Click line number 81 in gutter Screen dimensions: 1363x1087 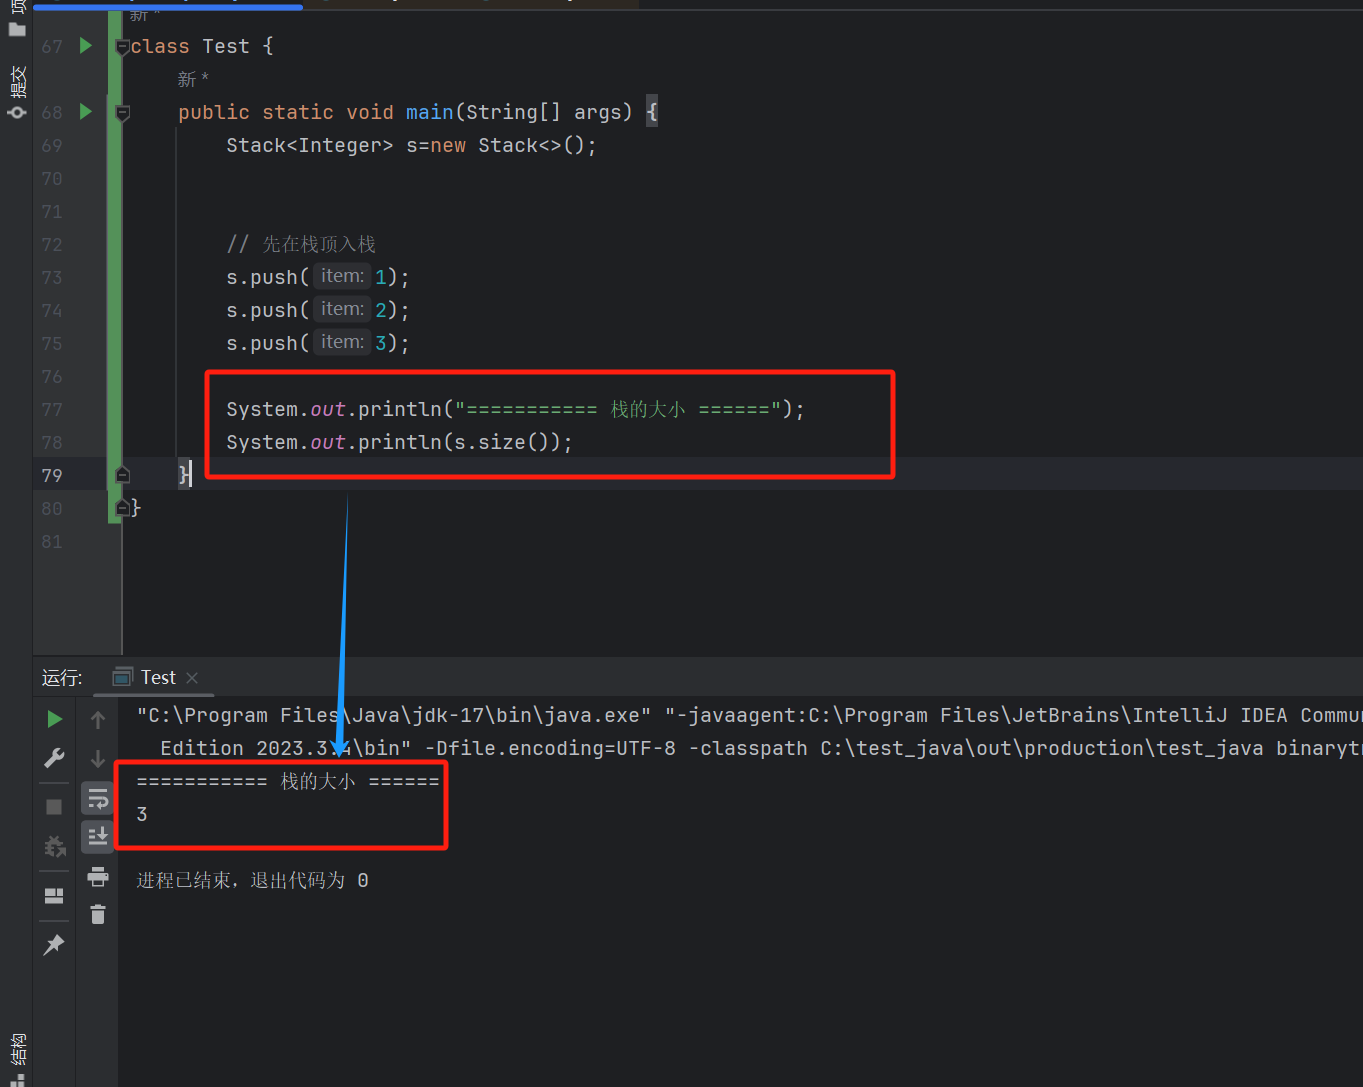pos(52,542)
